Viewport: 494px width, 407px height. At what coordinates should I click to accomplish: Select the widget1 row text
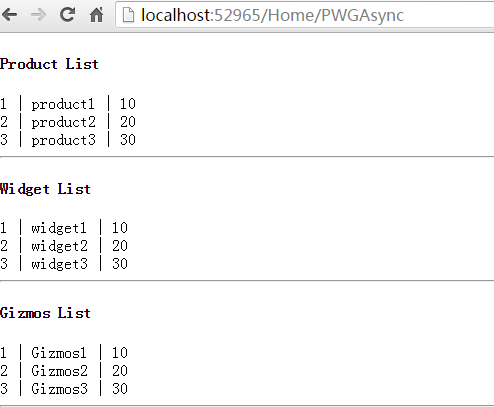[64, 228]
